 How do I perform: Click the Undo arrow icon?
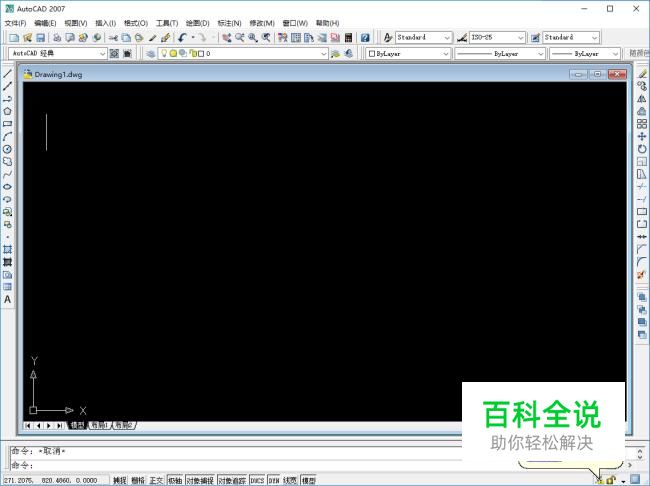point(182,38)
